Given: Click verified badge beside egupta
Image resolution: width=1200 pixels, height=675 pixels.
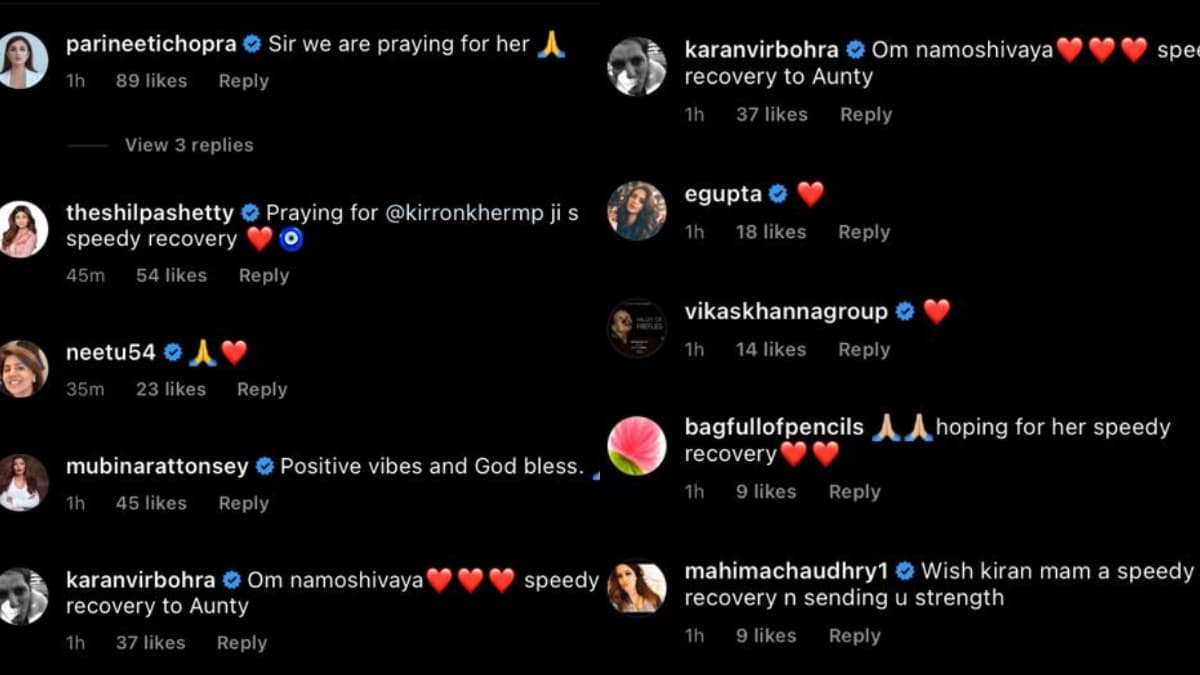Looking at the screenshot, I should pyautogui.click(x=778, y=194).
